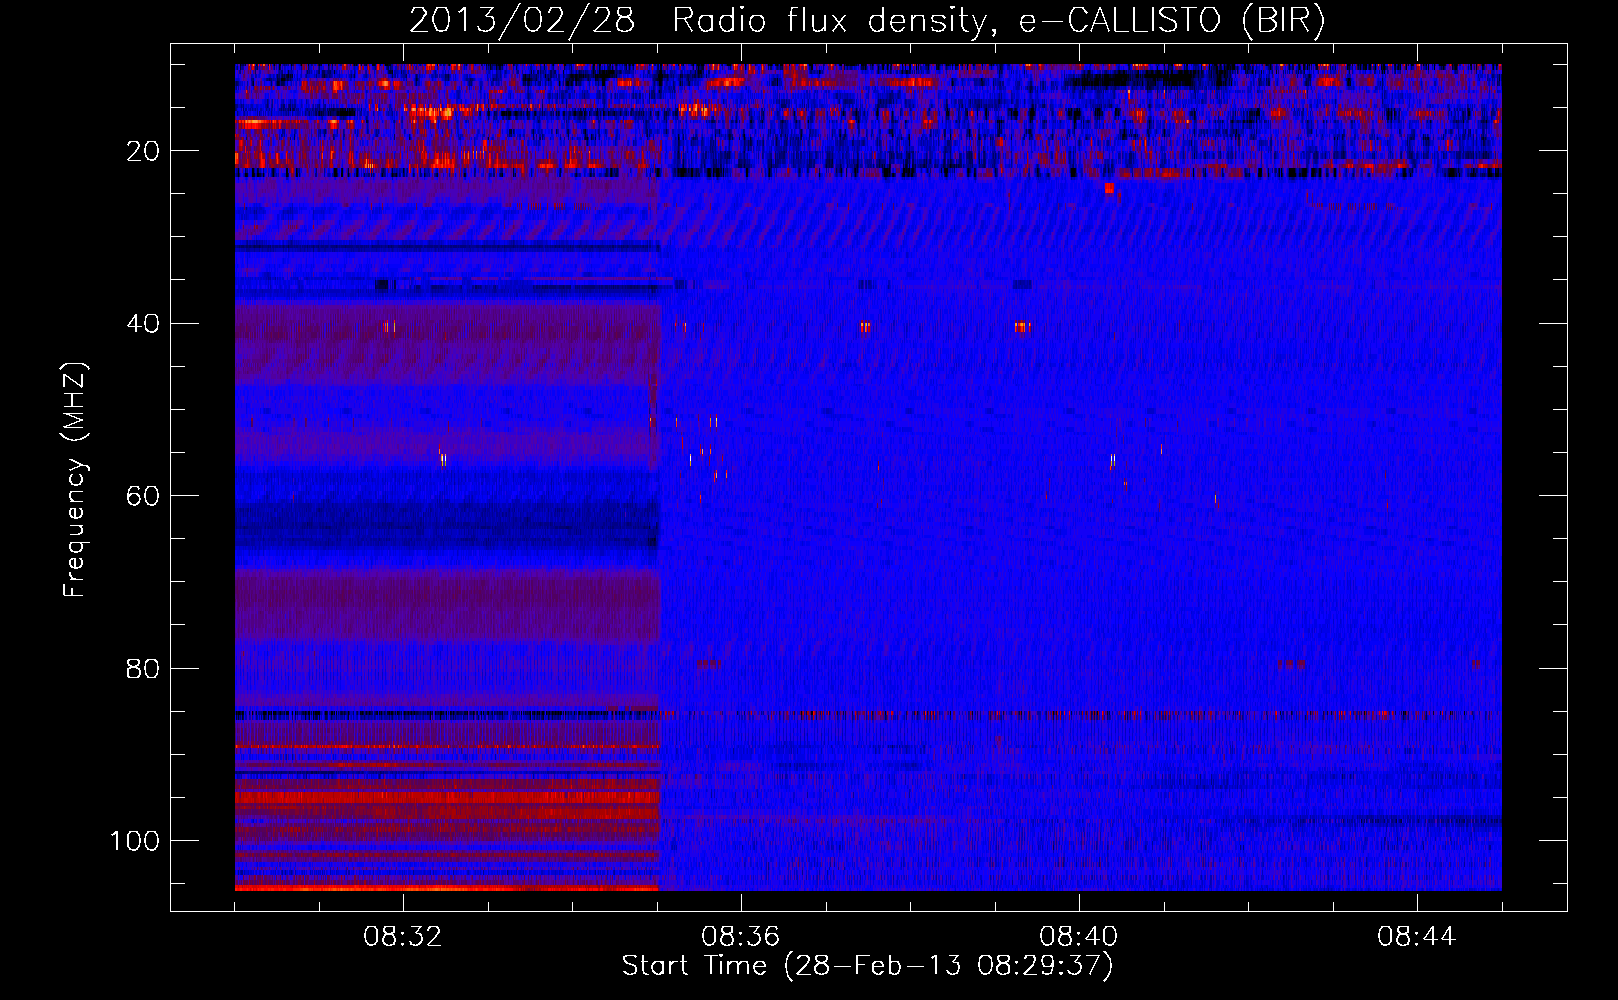This screenshot has width=1618, height=1000.
Task: Click the 08:44 time tick label
Action: 1417,937
